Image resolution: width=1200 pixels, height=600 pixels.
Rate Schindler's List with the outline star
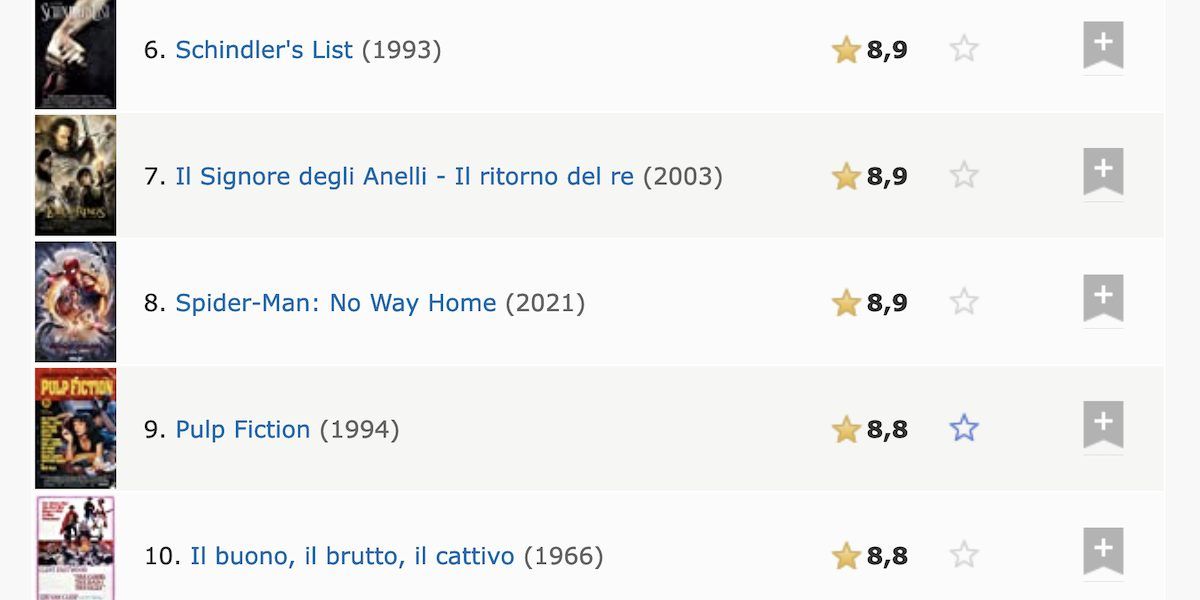coord(964,49)
